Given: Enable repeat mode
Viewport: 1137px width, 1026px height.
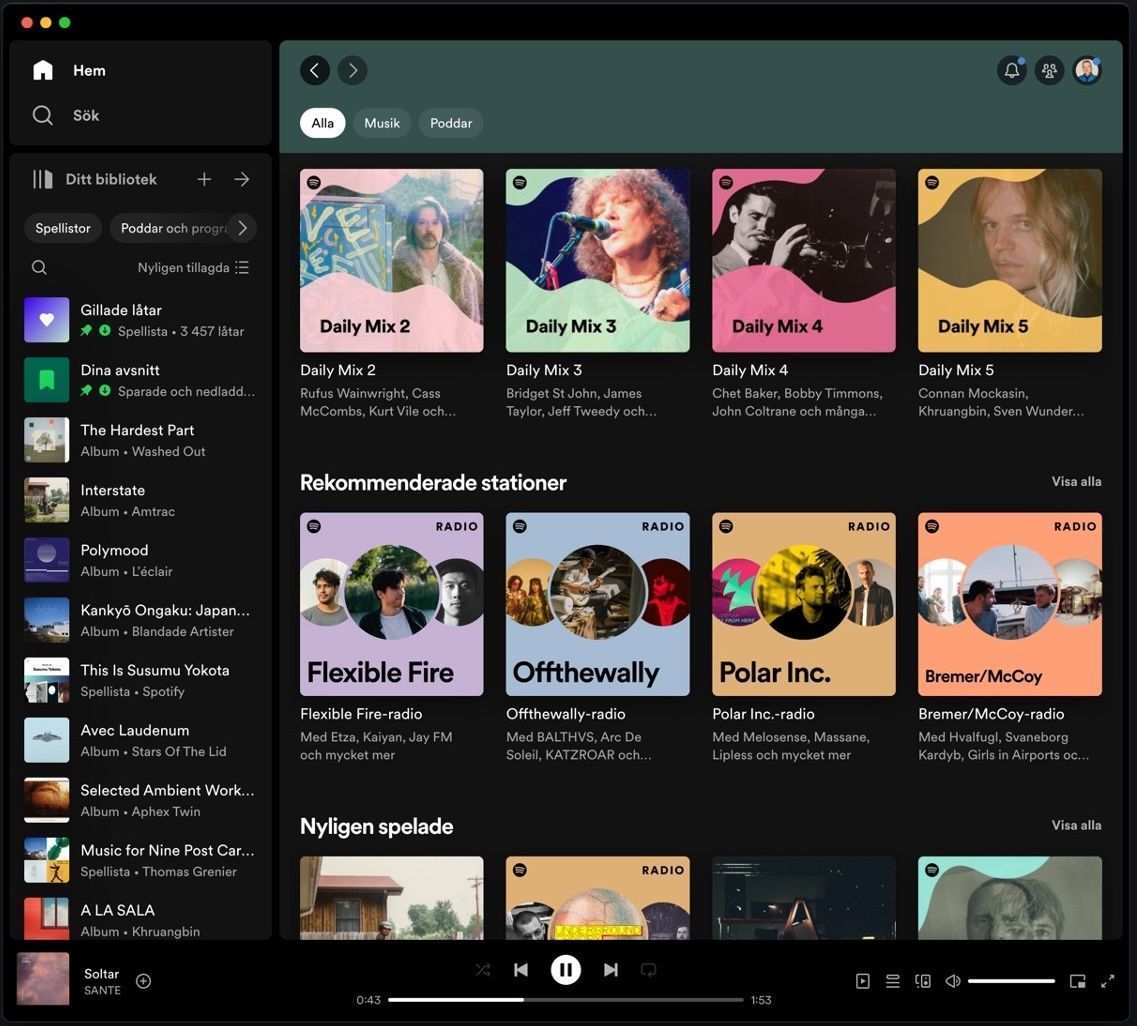Looking at the screenshot, I should click(648, 968).
